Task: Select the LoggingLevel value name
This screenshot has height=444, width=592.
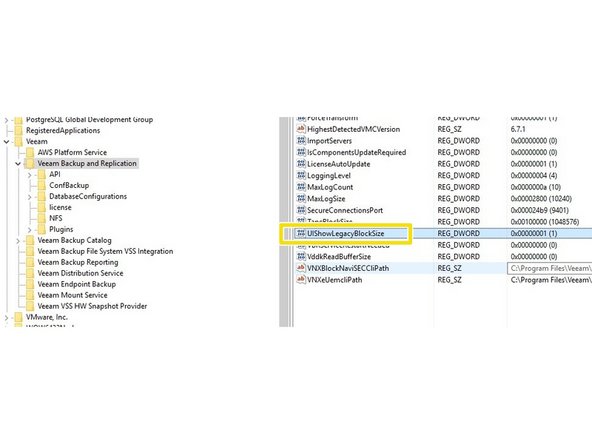Action: coord(329,176)
